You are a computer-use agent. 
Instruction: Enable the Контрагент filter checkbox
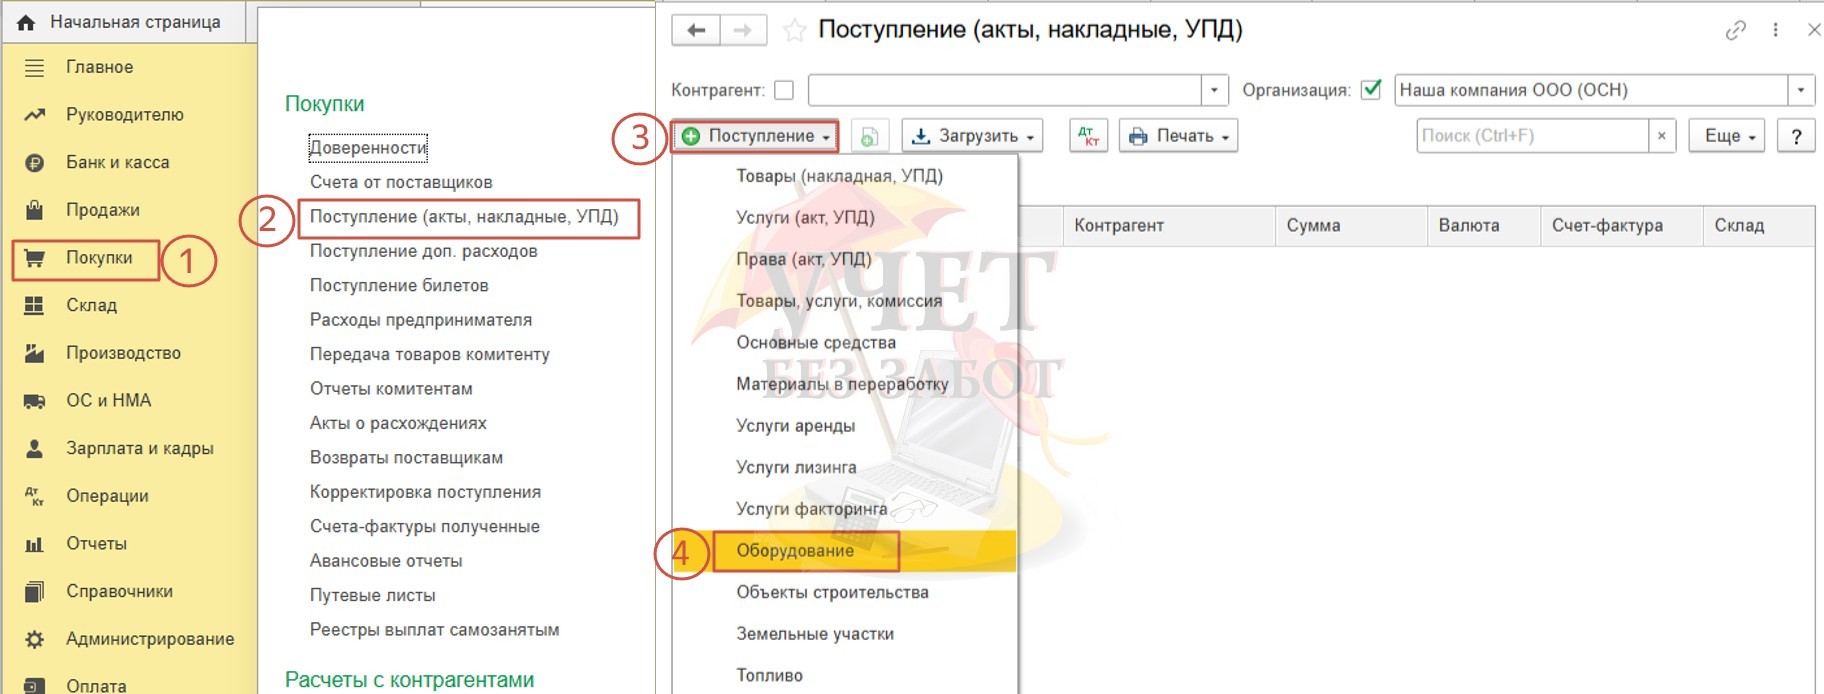(784, 90)
